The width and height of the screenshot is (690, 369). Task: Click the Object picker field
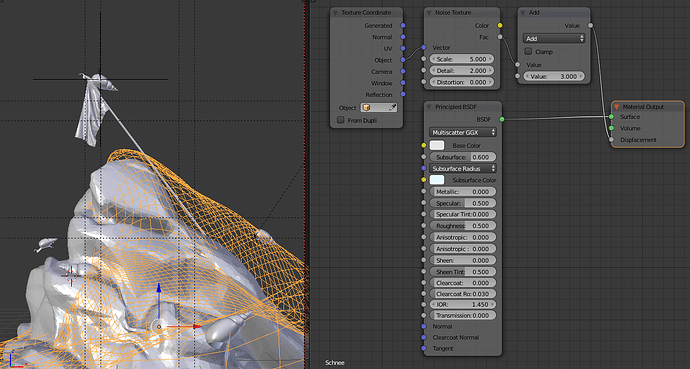(x=379, y=108)
